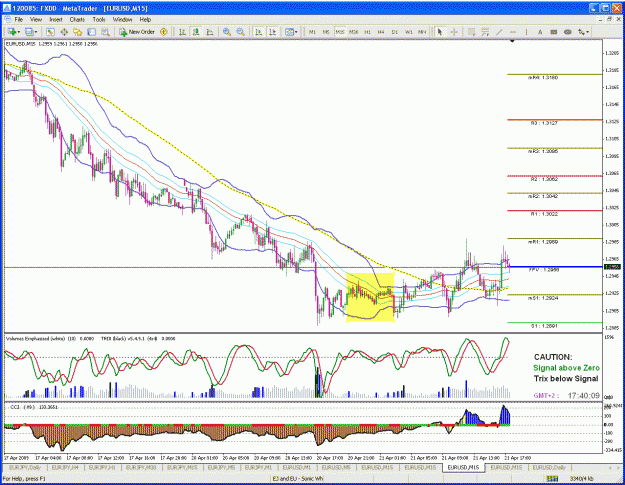Open the Tools menu

(x=99, y=20)
